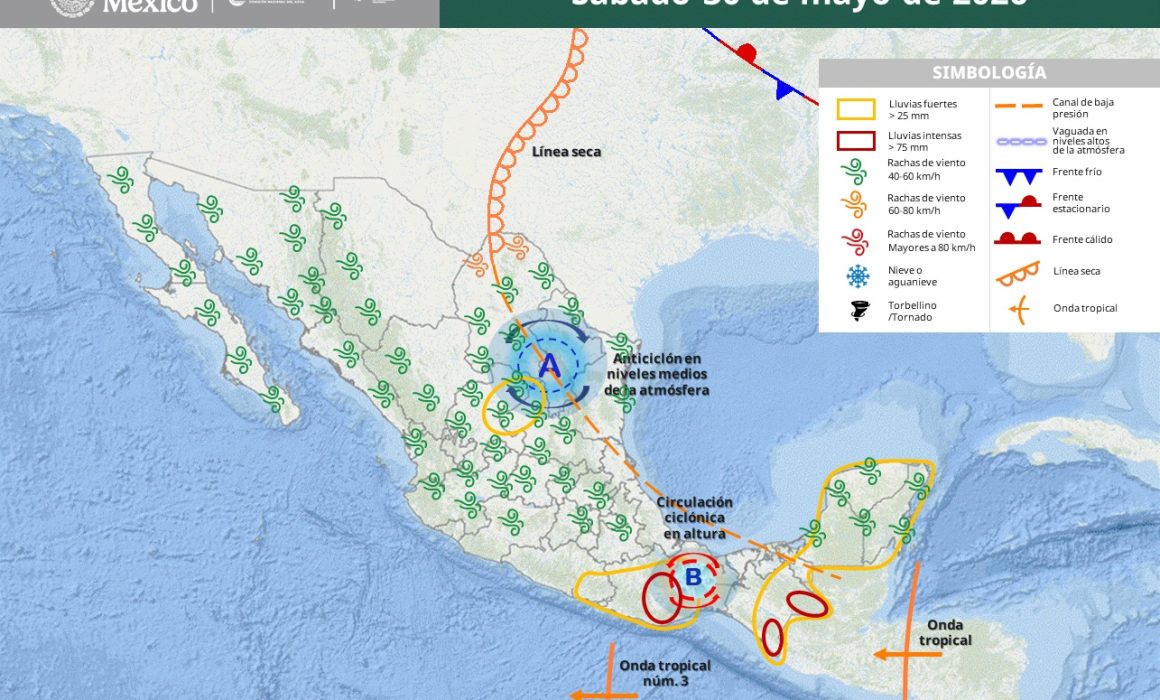The image size is (1160, 700).
Task: Click the yellow Lluvias fuertes legend rectangle
Action: coord(856,110)
